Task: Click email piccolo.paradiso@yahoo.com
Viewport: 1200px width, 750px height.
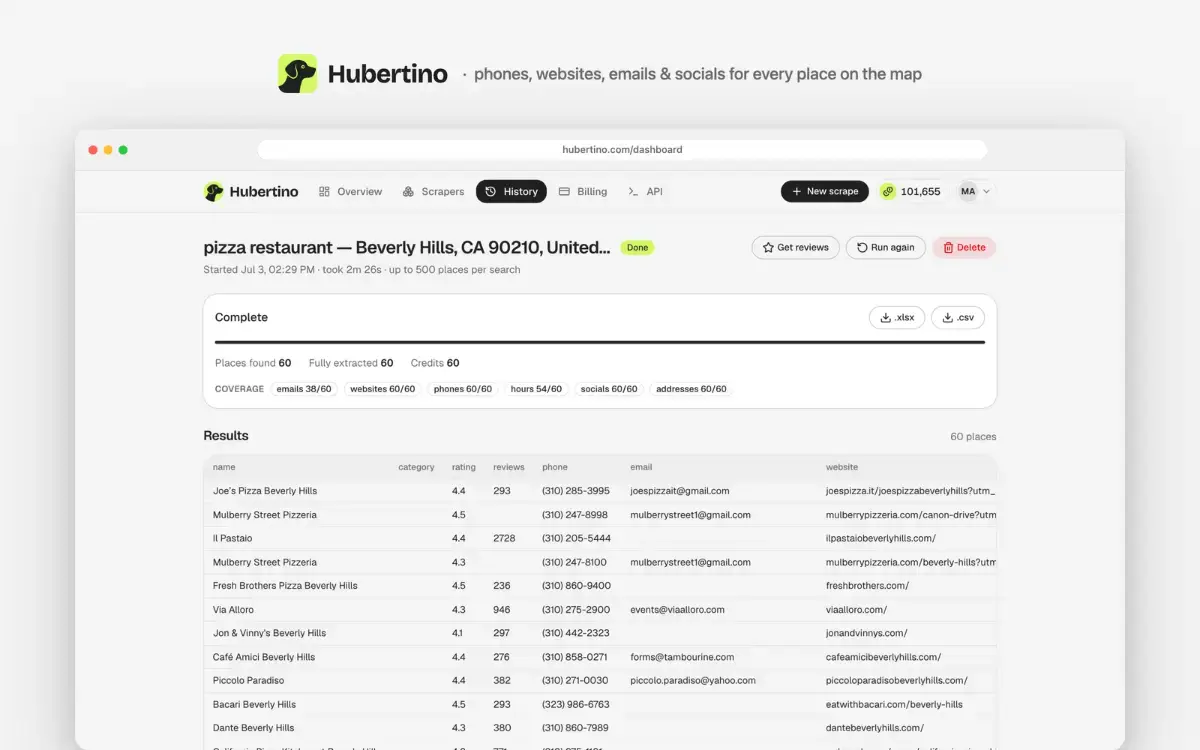Action: coord(693,681)
